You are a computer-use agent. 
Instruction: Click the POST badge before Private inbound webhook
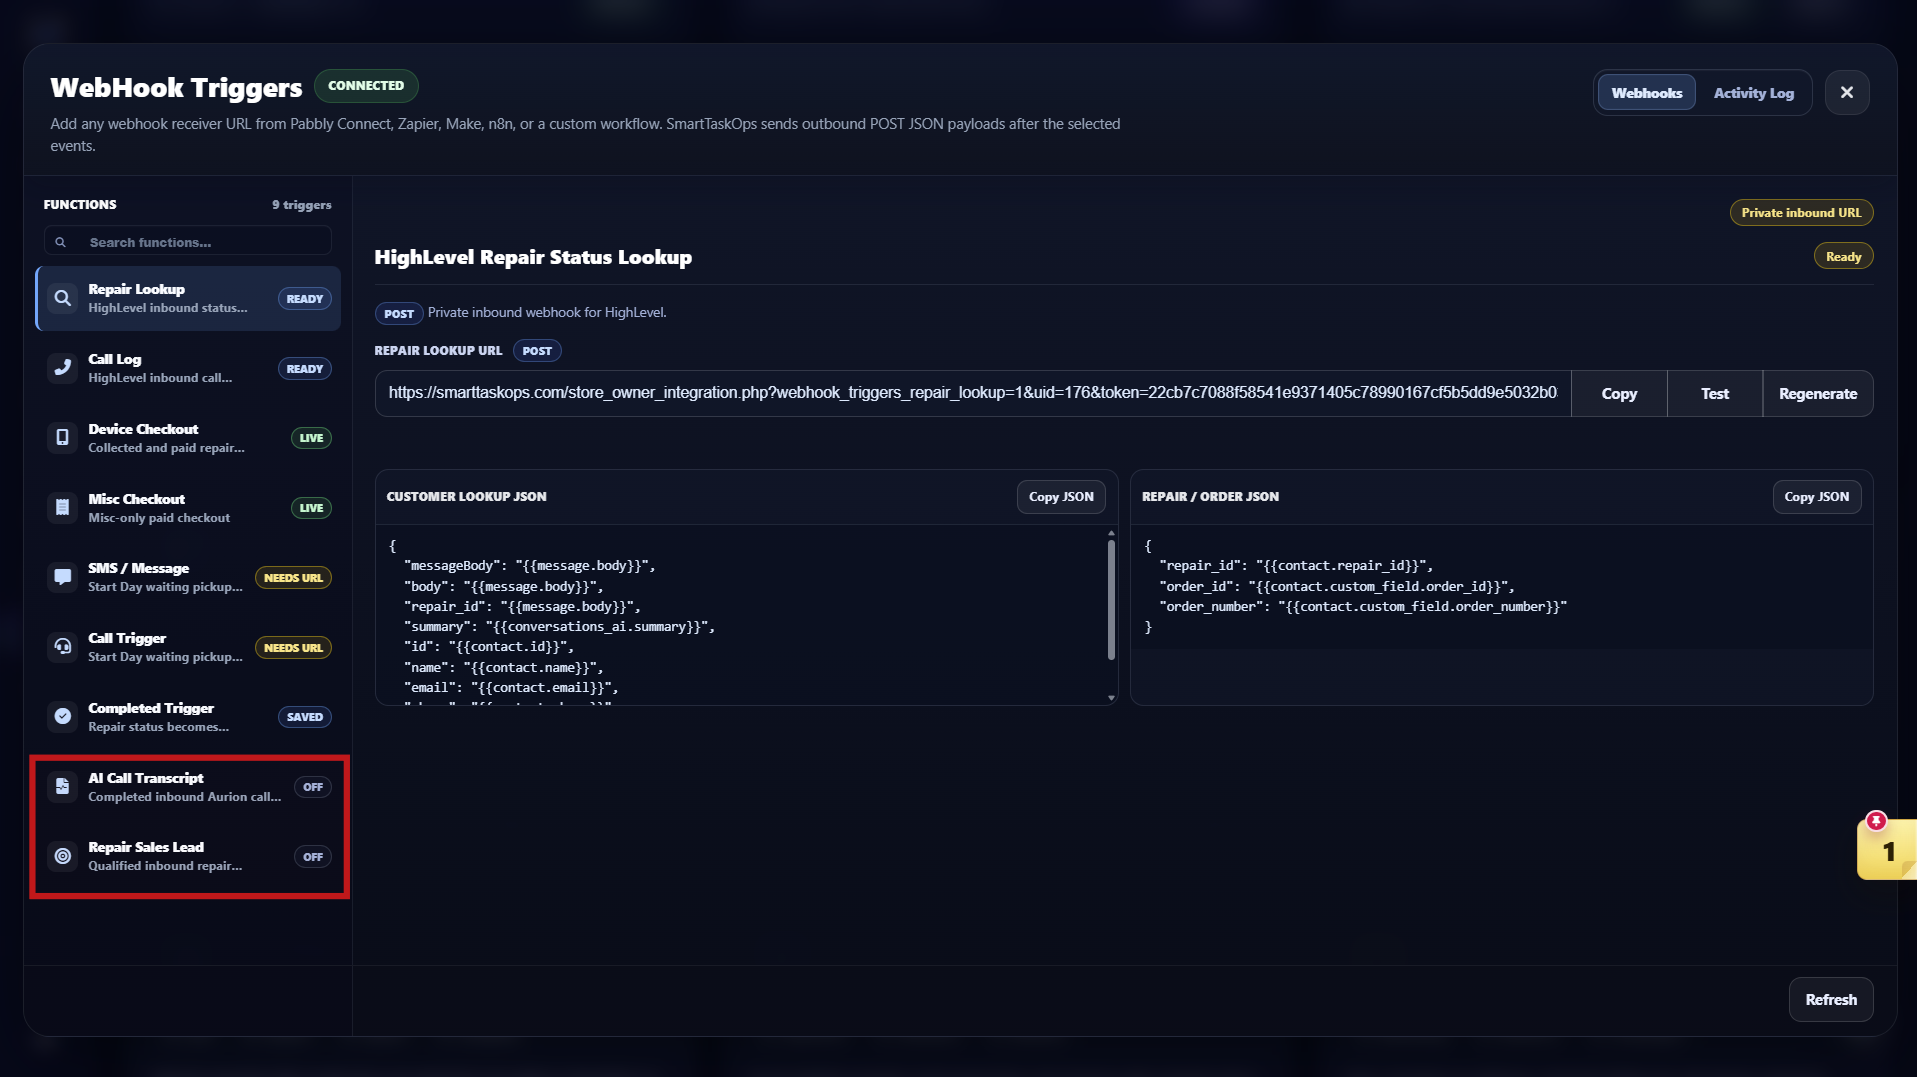[399, 314]
